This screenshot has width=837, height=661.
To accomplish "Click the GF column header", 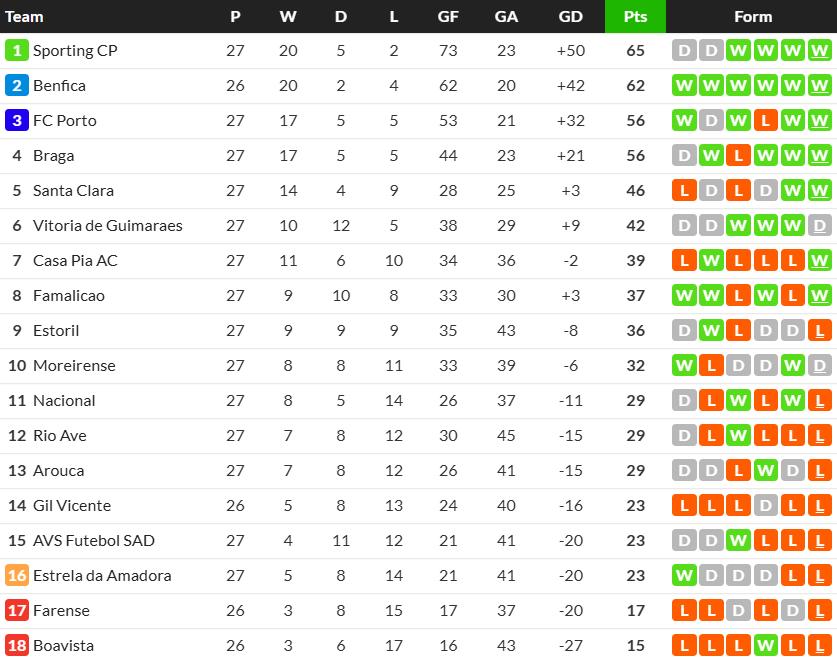I will coord(448,17).
